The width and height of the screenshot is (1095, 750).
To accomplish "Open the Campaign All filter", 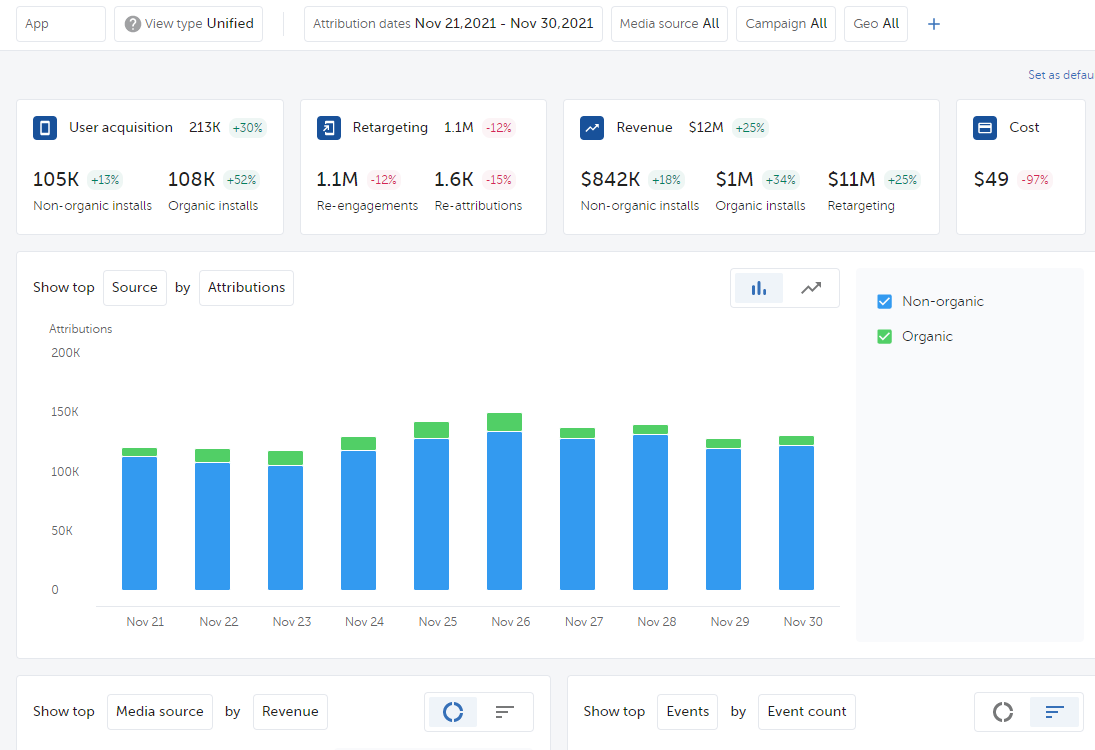I will (x=786, y=24).
